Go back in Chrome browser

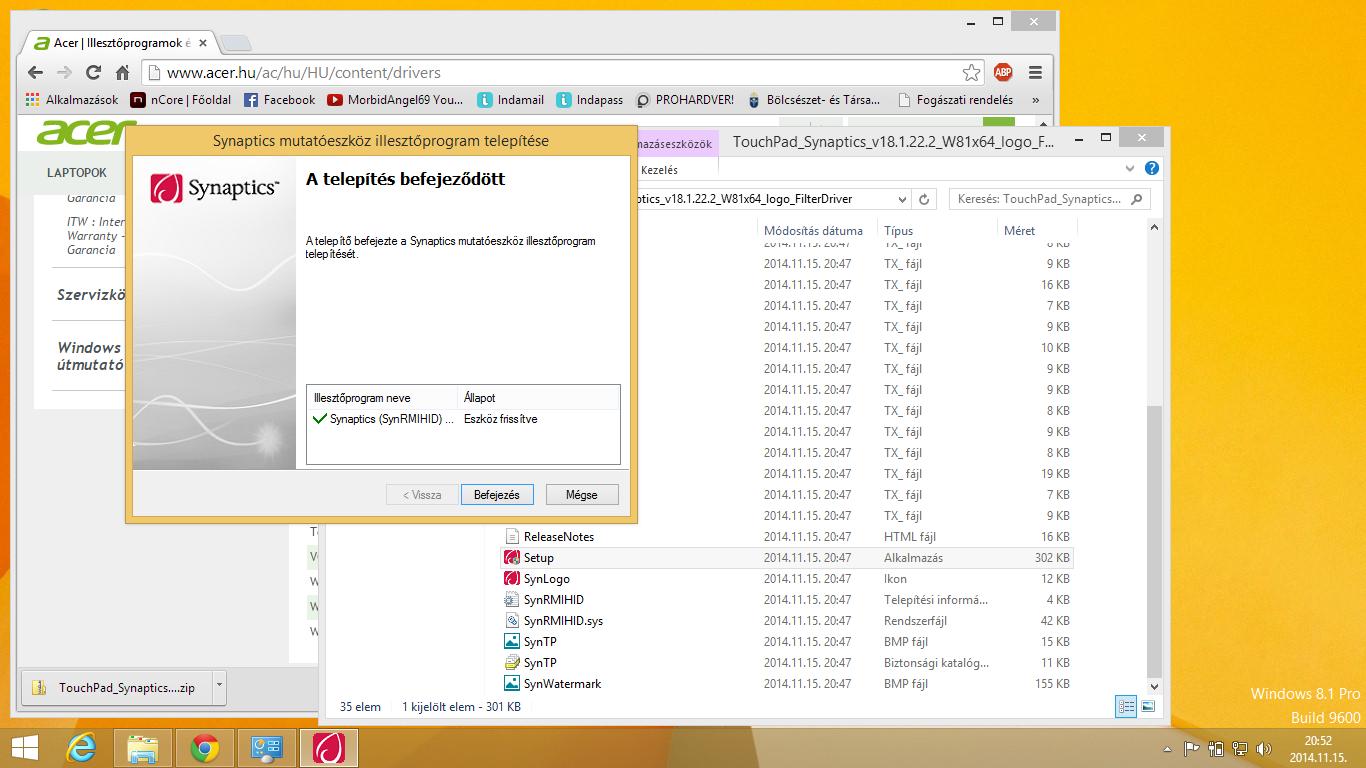(x=36, y=72)
